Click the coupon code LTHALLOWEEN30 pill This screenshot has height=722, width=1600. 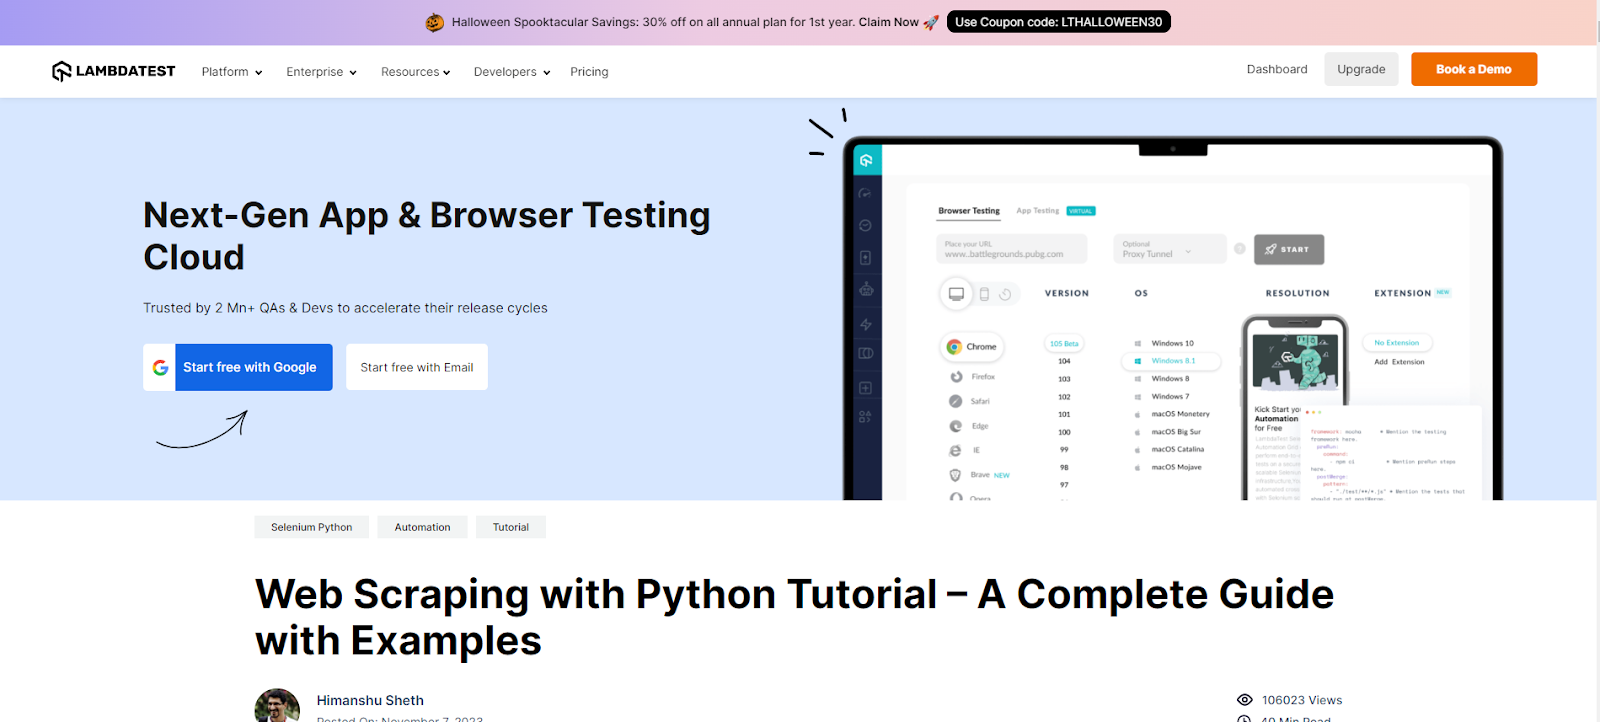(x=1059, y=22)
